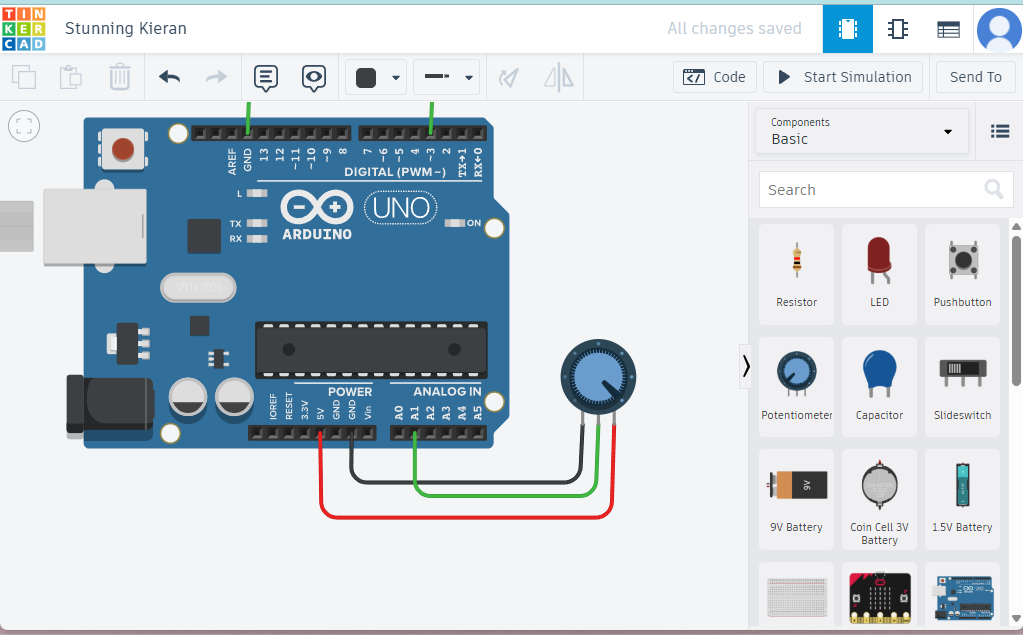Select the 9V Battery component
This screenshot has width=1023, height=635.
click(x=797, y=499)
